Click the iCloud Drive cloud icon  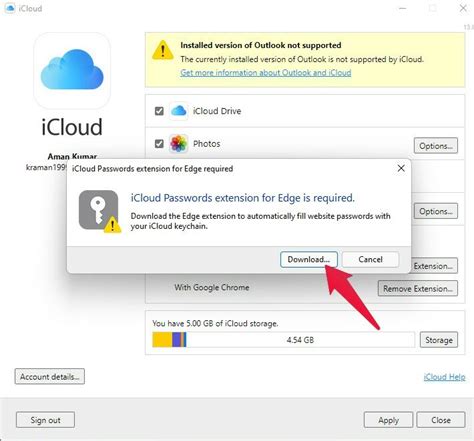tap(179, 111)
